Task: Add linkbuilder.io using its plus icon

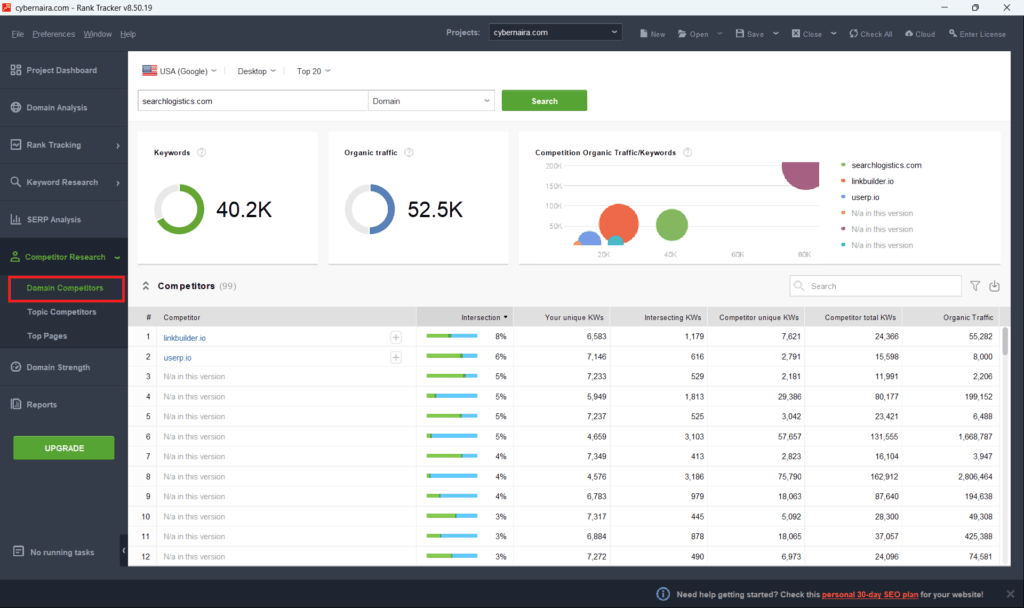Action: click(396, 337)
